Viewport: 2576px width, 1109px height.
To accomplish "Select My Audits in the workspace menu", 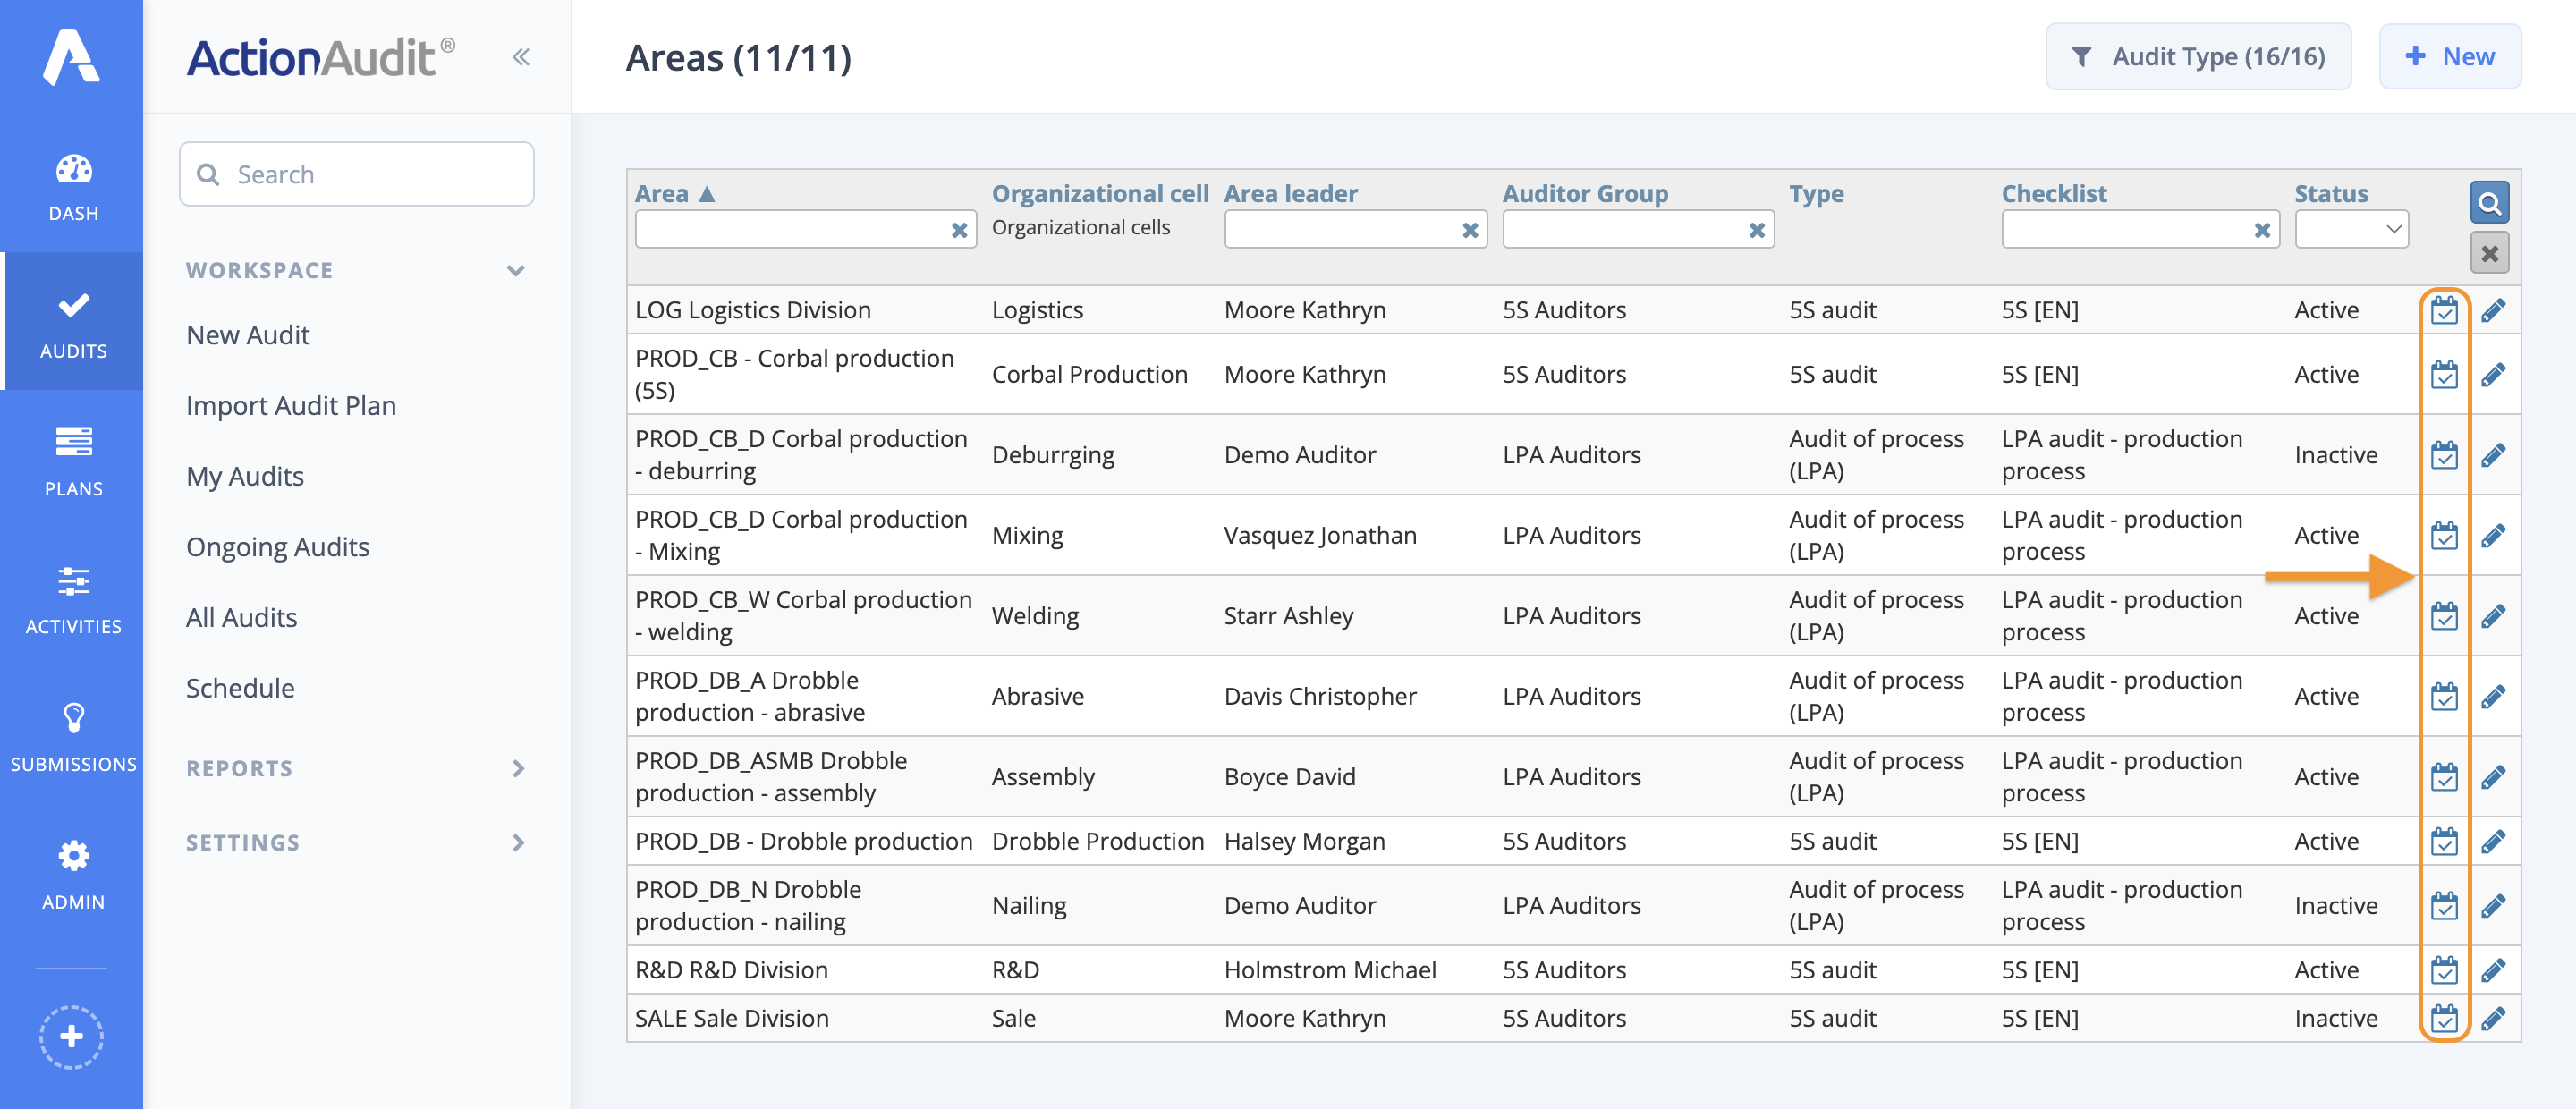I will (x=244, y=476).
